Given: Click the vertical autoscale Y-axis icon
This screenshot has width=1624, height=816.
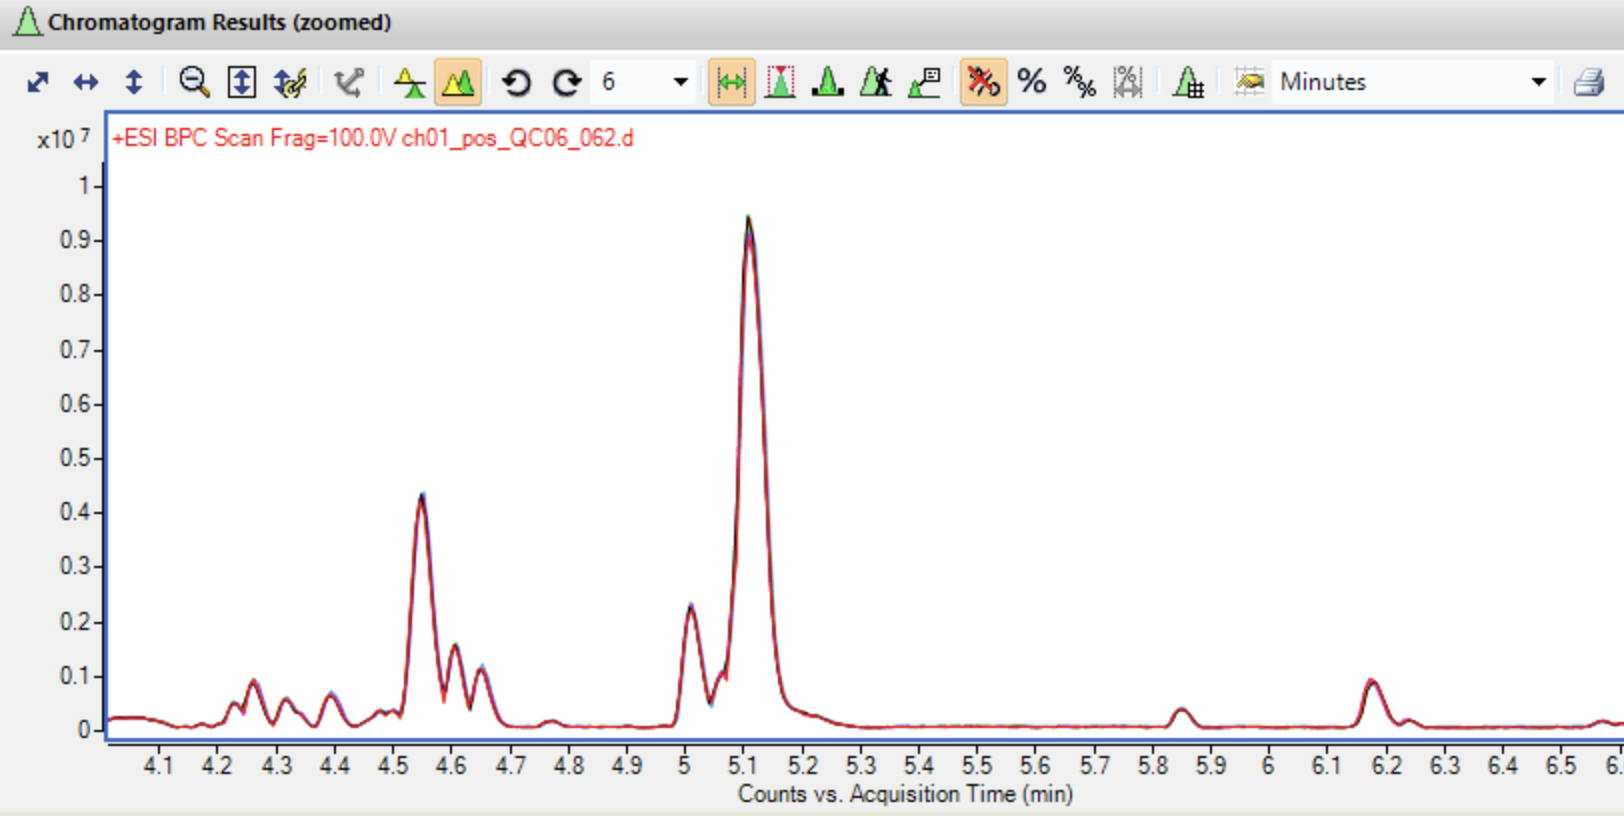Looking at the screenshot, I should pos(134,82).
